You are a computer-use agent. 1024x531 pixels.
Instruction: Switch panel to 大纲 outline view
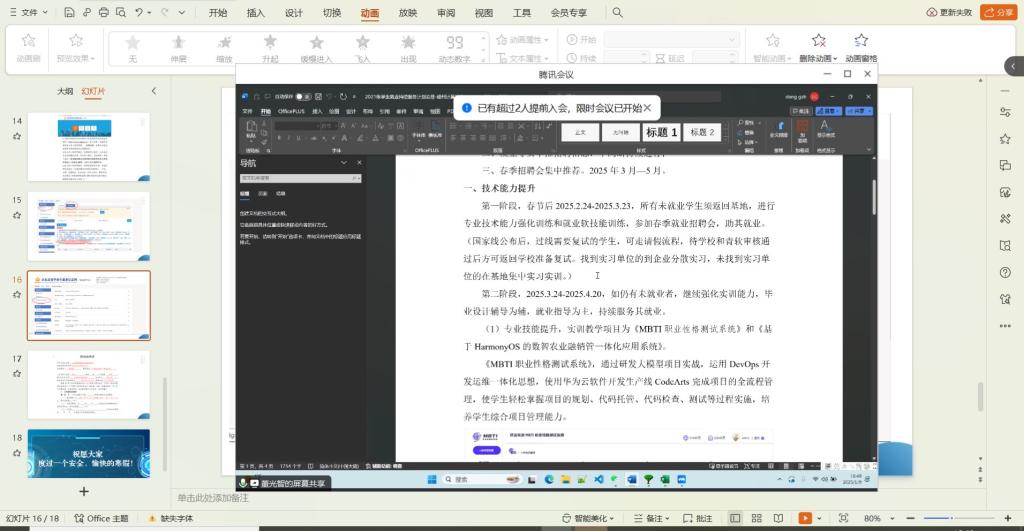(65, 91)
